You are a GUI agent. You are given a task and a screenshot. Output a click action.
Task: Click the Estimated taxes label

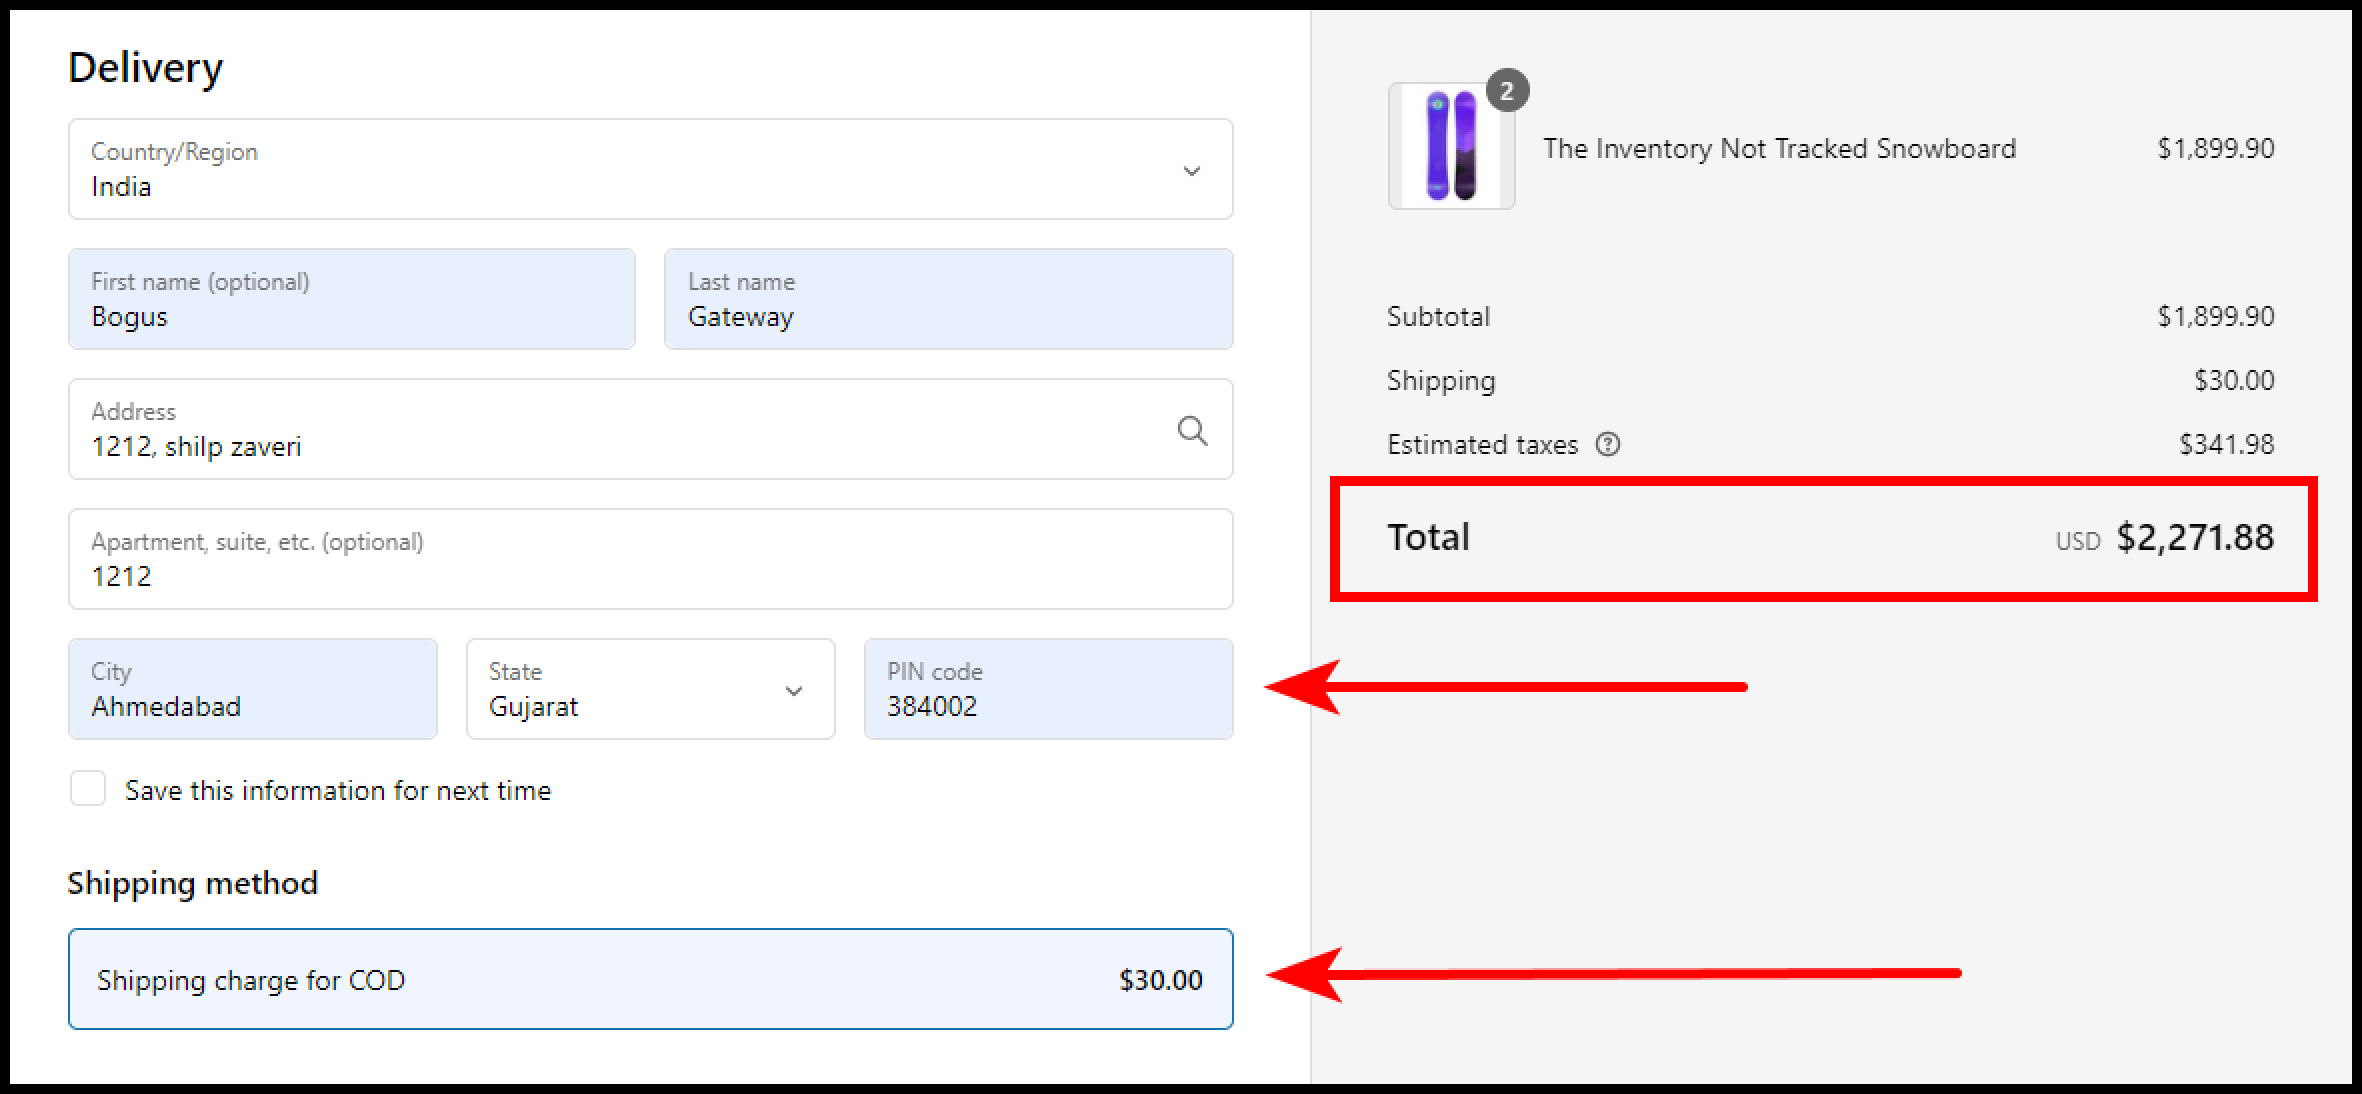click(x=1481, y=444)
